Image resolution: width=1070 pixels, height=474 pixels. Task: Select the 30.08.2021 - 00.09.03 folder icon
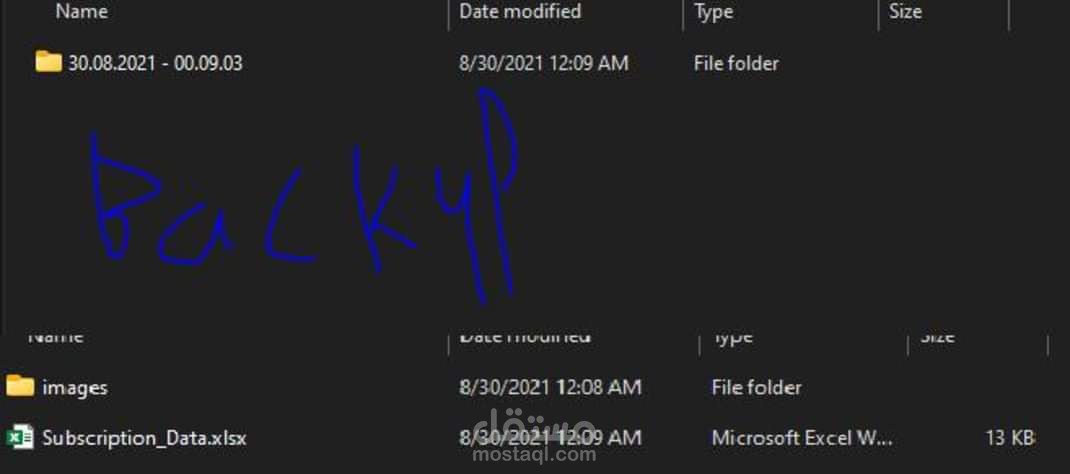(48, 61)
